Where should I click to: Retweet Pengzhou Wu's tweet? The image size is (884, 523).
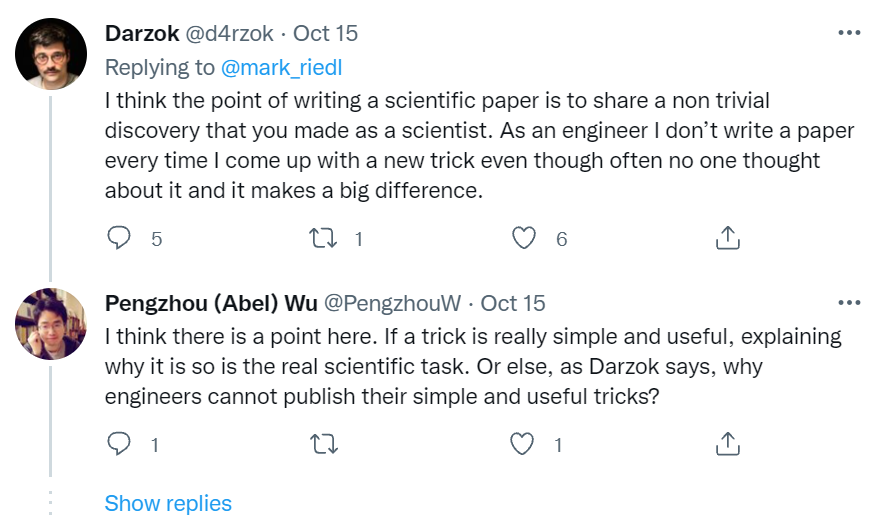(x=323, y=444)
